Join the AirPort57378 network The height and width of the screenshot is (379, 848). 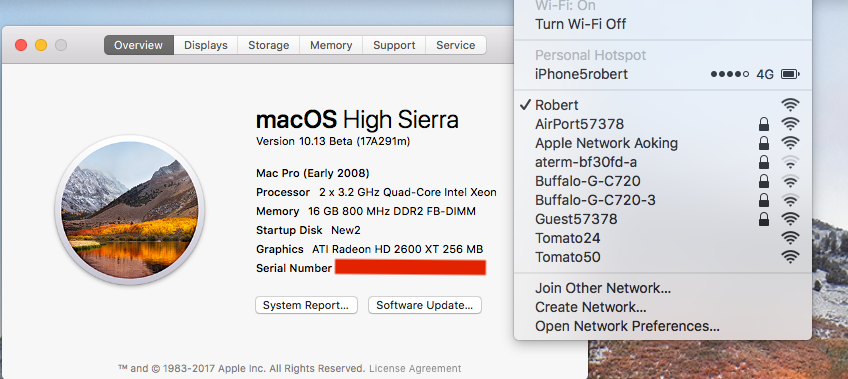point(662,124)
